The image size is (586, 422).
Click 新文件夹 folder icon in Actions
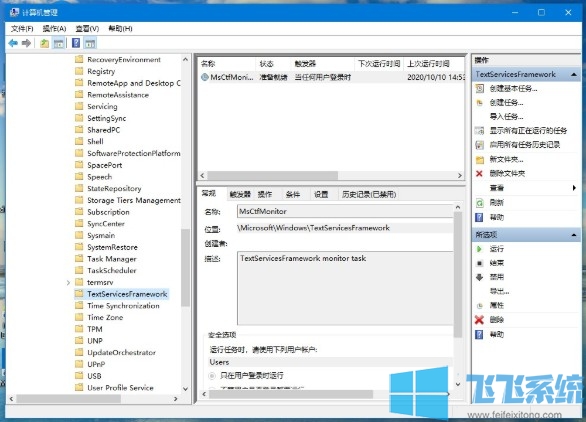click(479, 160)
